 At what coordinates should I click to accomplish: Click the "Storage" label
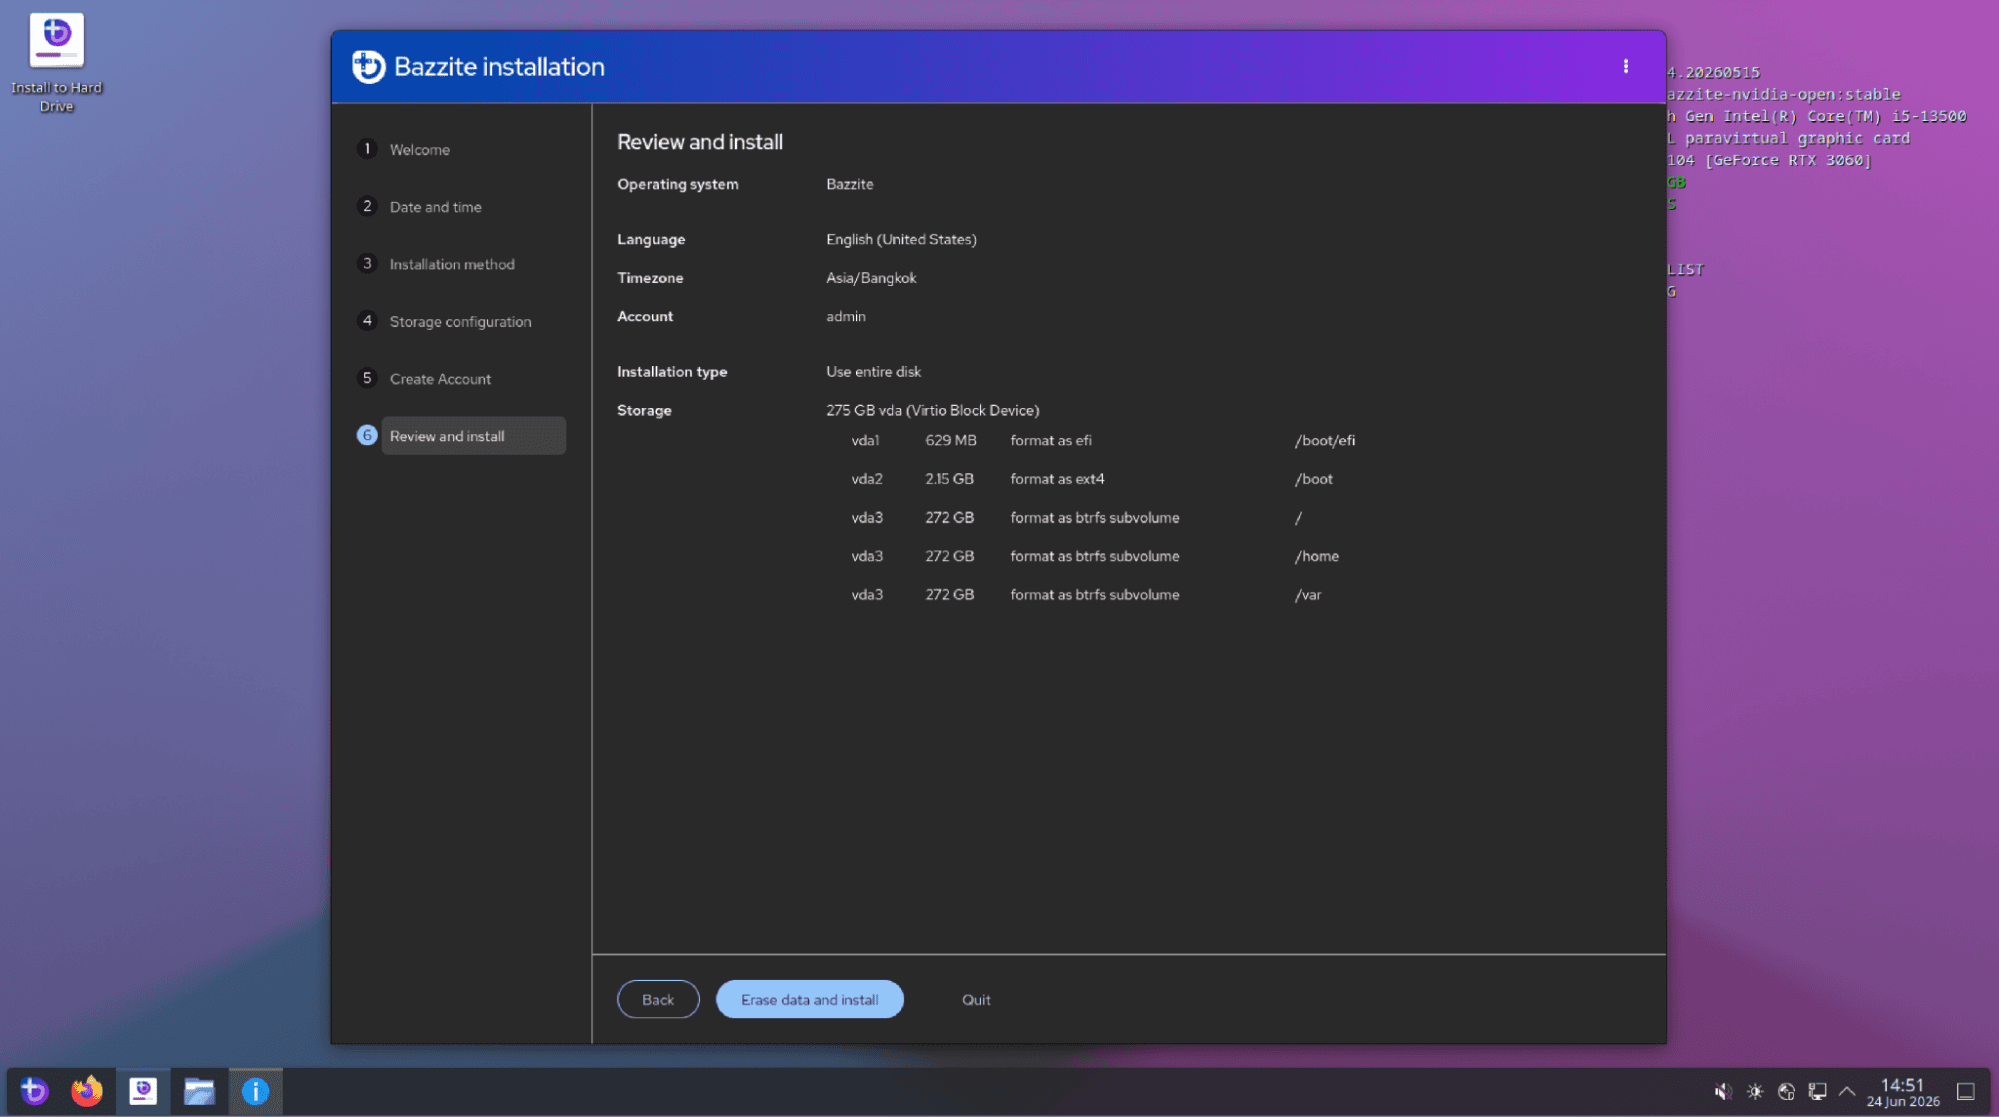click(x=644, y=410)
